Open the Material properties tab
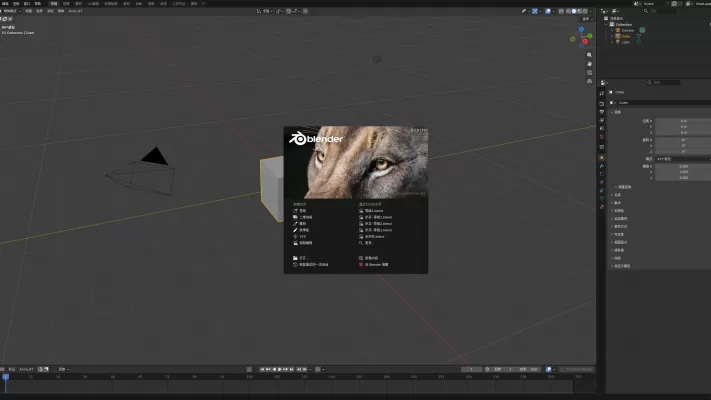711x400 pixels. 602,207
